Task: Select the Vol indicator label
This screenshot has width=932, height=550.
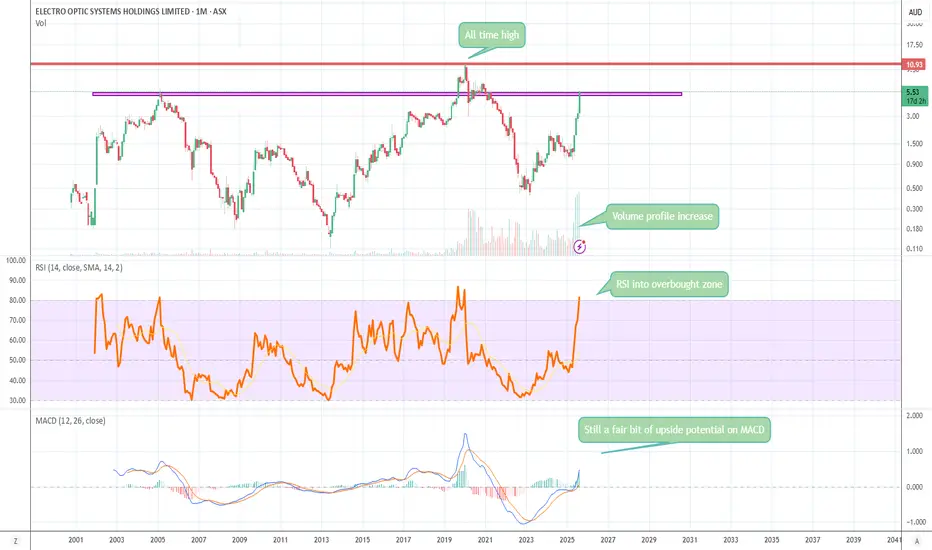Action: [40, 23]
